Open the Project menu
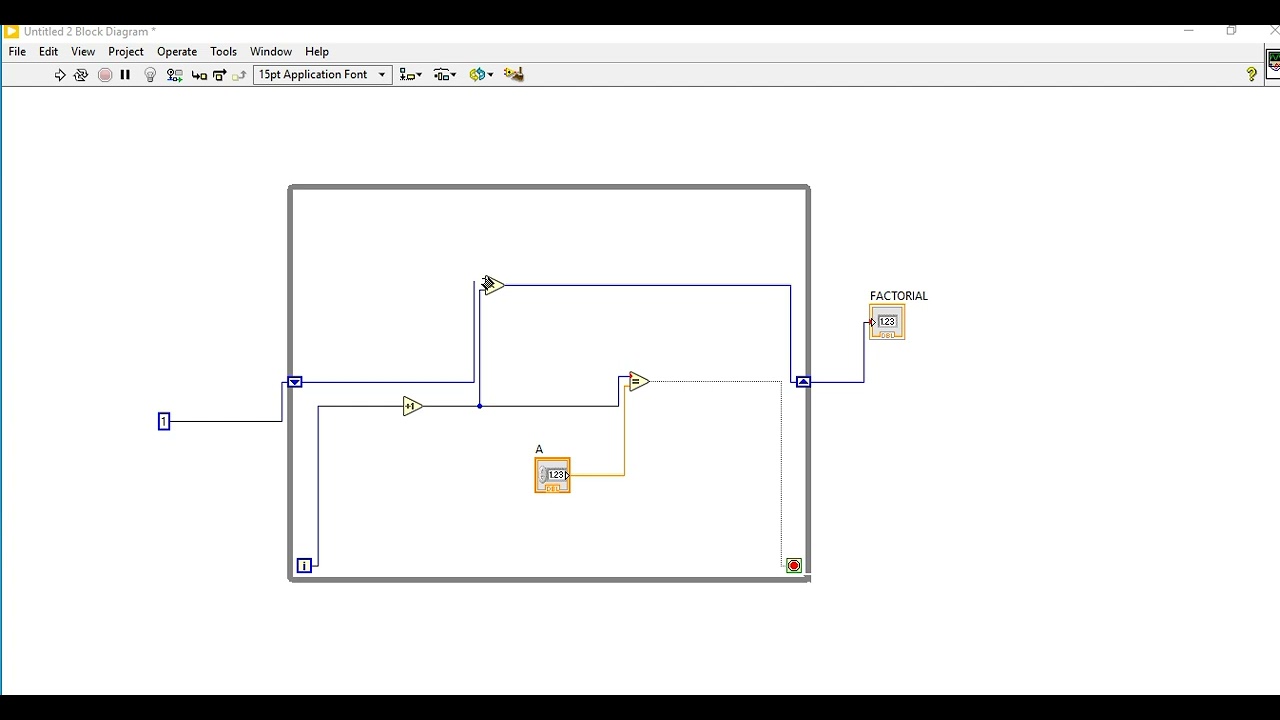1280x720 pixels. pyautogui.click(x=126, y=52)
